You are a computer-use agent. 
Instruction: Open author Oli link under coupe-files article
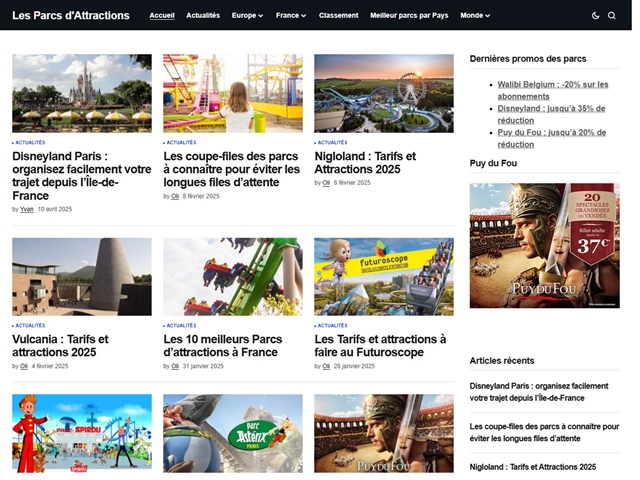coord(175,196)
